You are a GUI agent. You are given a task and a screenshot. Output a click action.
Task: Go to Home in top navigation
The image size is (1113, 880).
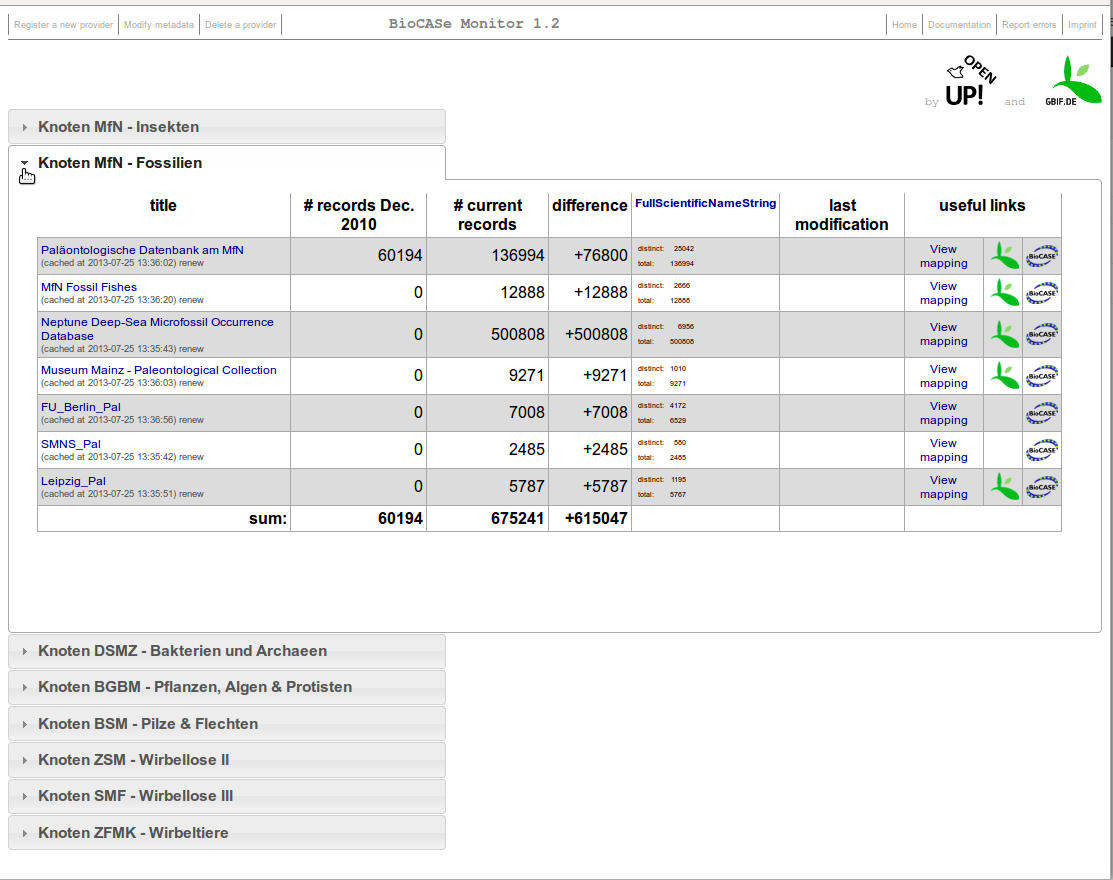coord(904,25)
